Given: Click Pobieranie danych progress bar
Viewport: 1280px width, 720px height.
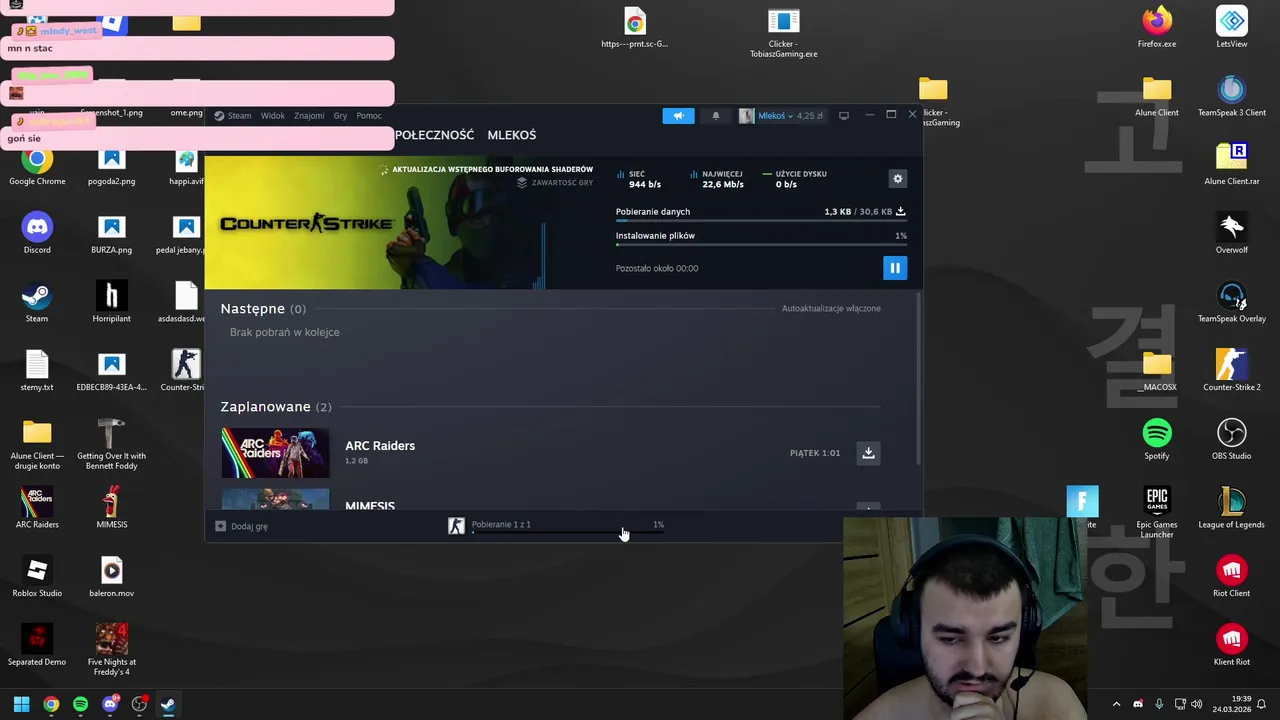Looking at the screenshot, I should (761, 220).
